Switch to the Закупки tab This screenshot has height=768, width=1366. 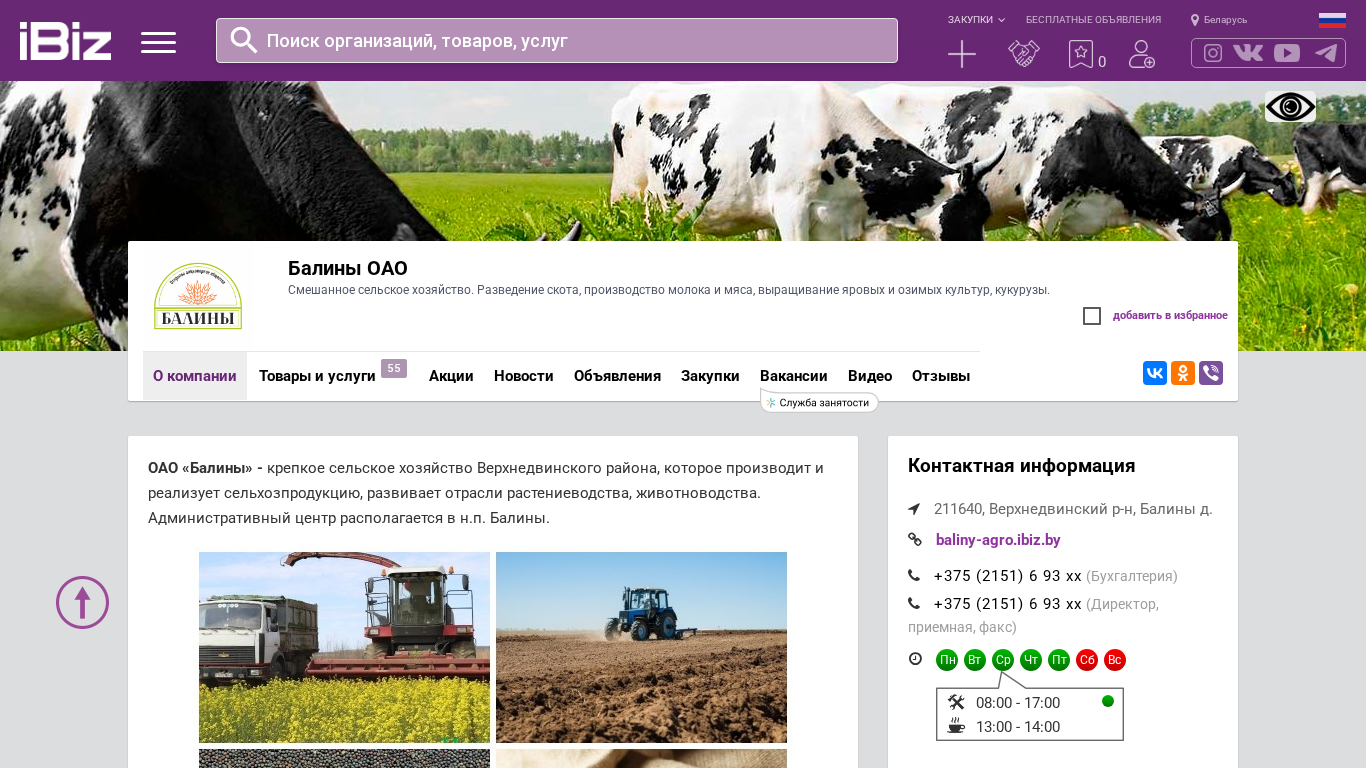(710, 376)
